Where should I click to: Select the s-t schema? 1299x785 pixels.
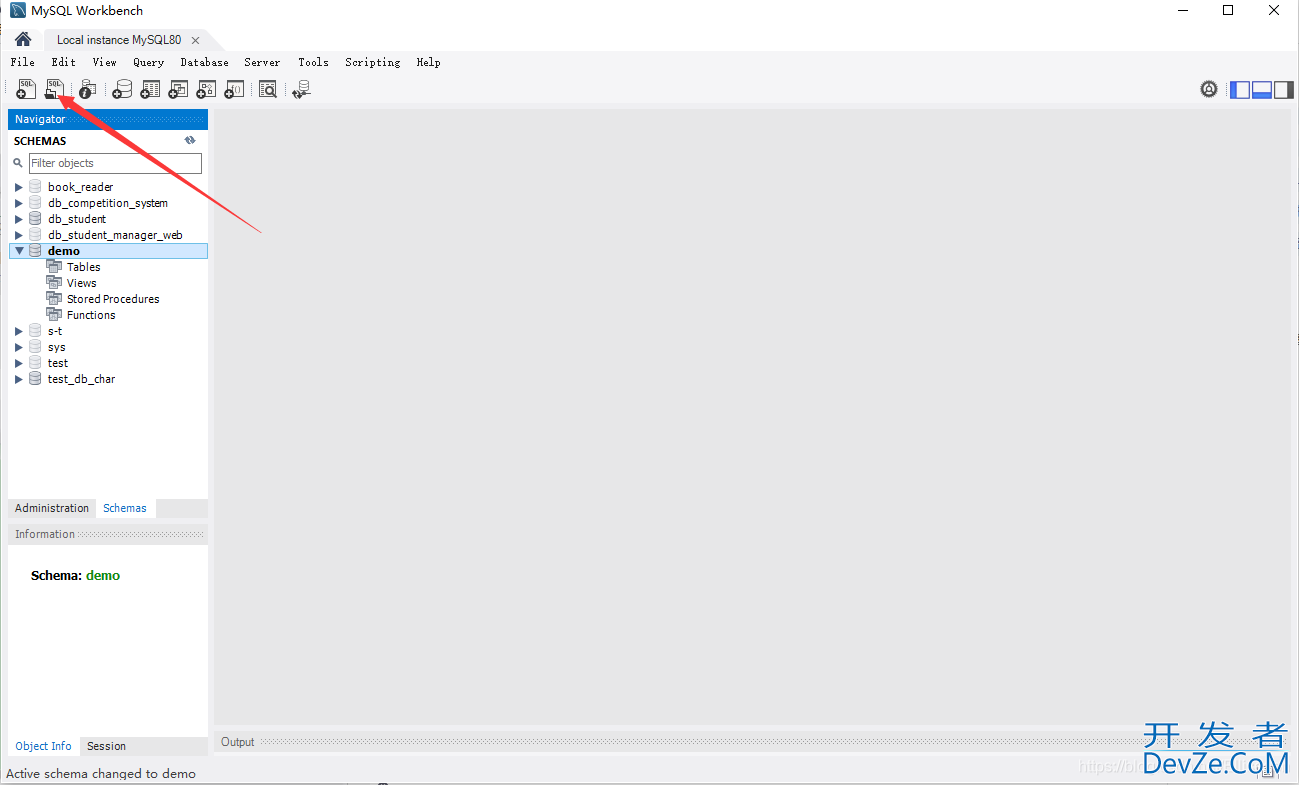coord(55,331)
